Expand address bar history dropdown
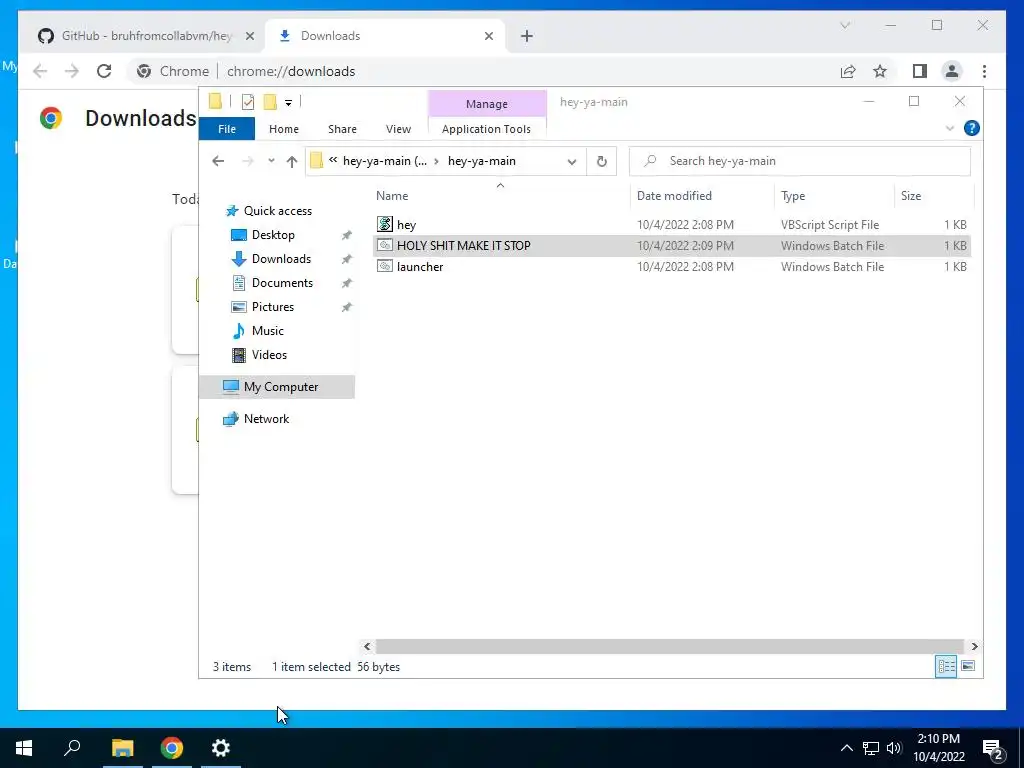The image size is (1024, 768). point(571,162)
